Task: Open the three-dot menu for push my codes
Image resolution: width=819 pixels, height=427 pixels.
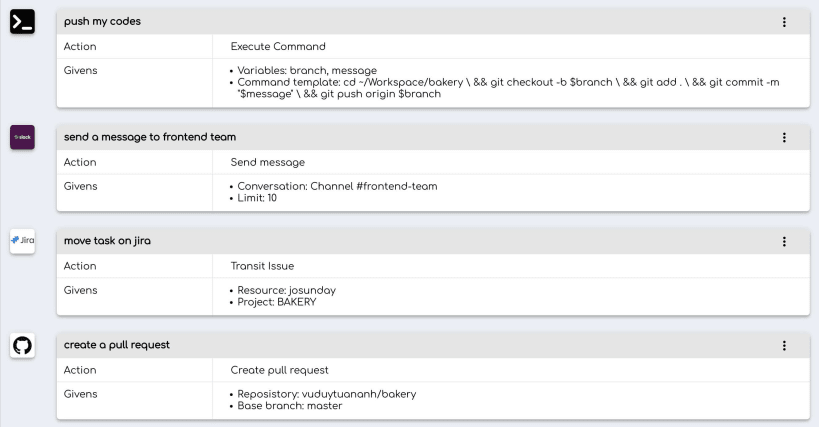Action: [784, 22]
